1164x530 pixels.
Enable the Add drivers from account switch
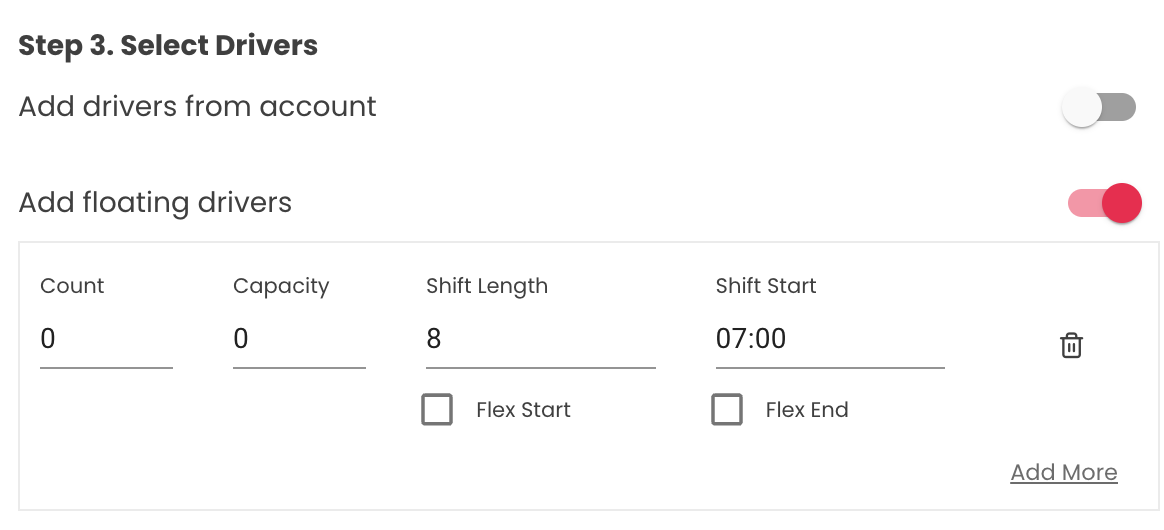pos(1099,107)
